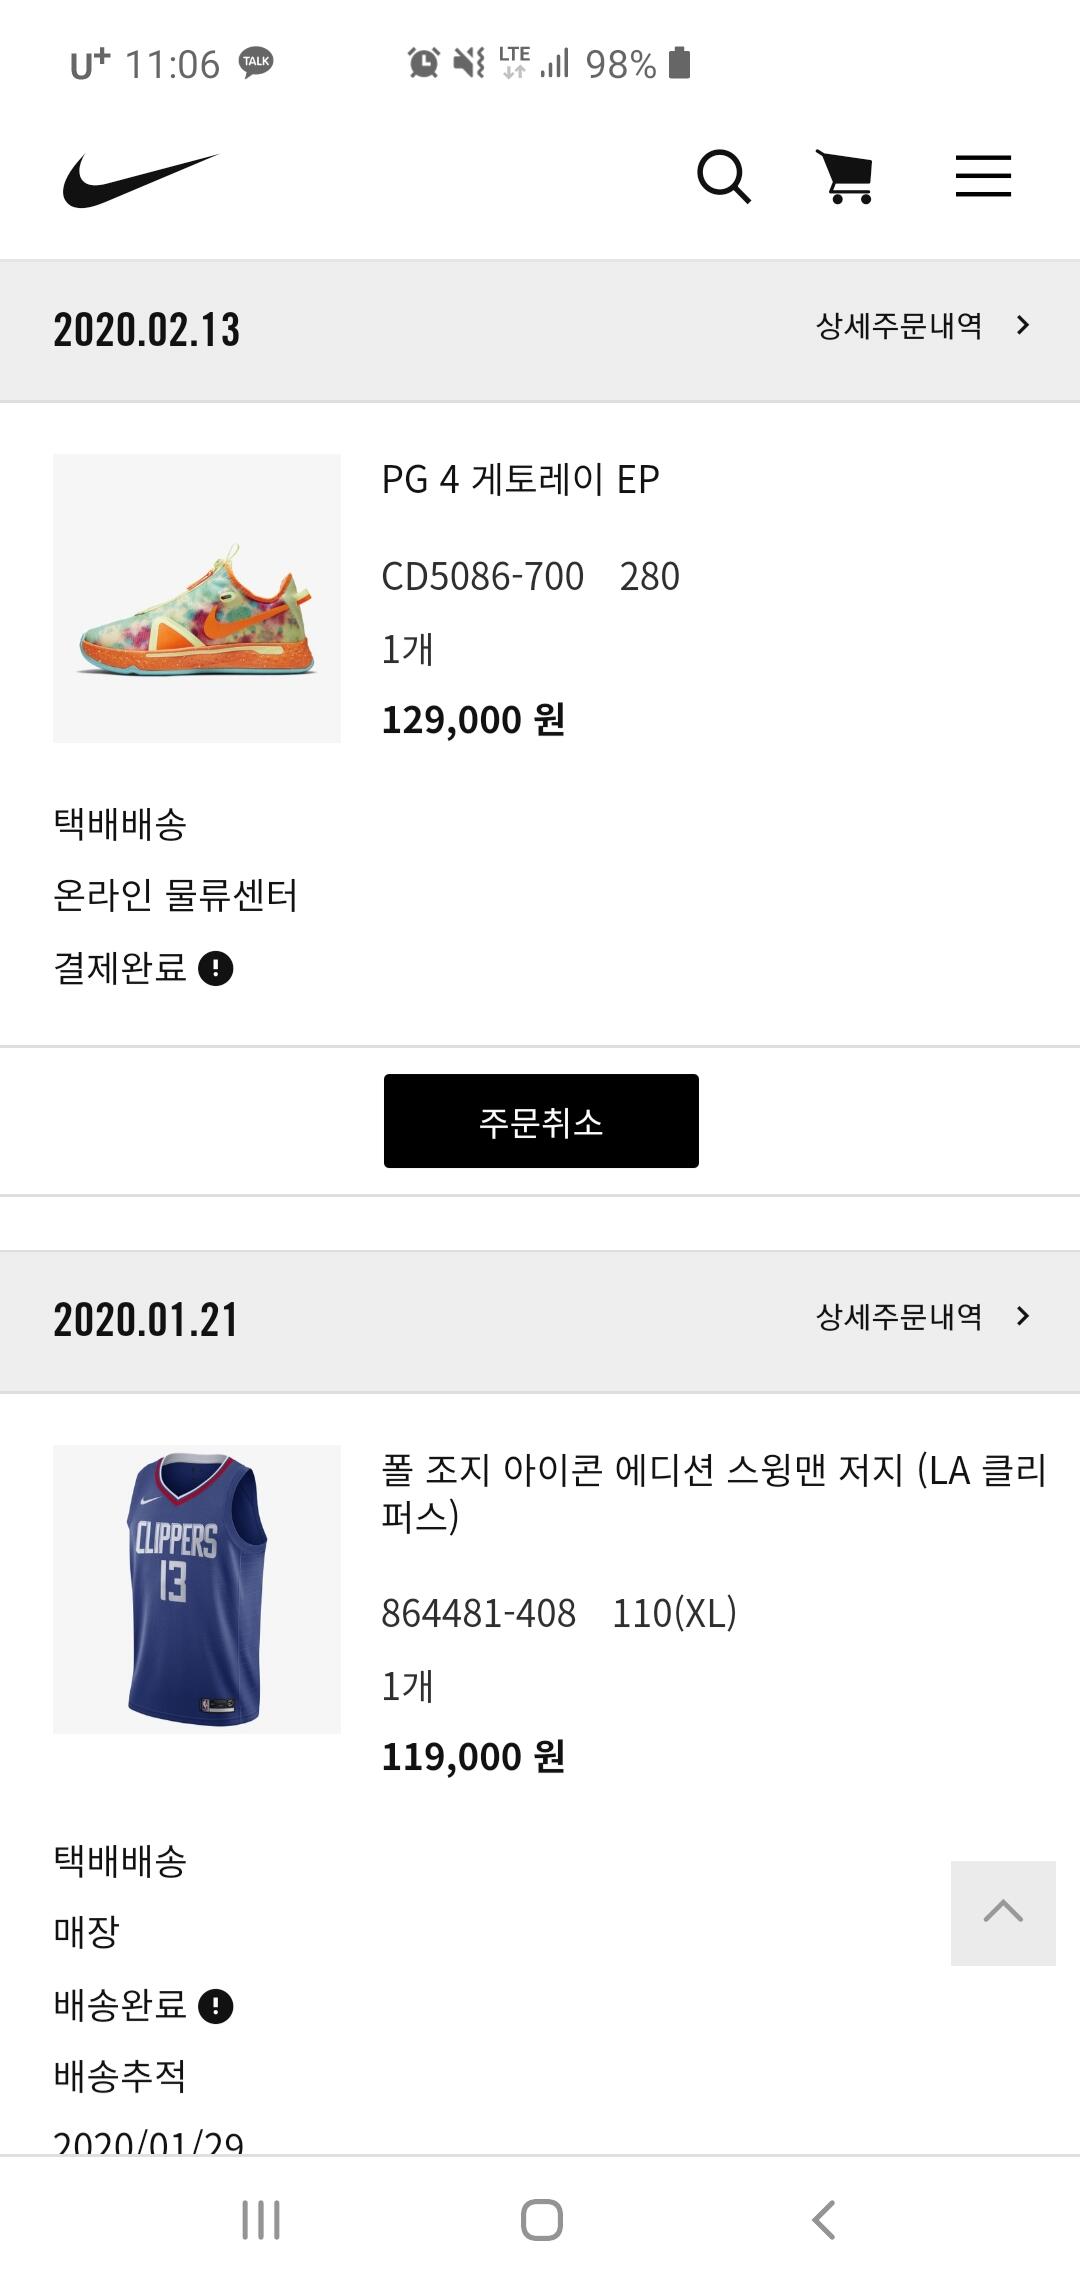The height and width of the screenshot is (2280, 1080).
Task: Tap info icon next to 결제완료
Action: [216, 968]
